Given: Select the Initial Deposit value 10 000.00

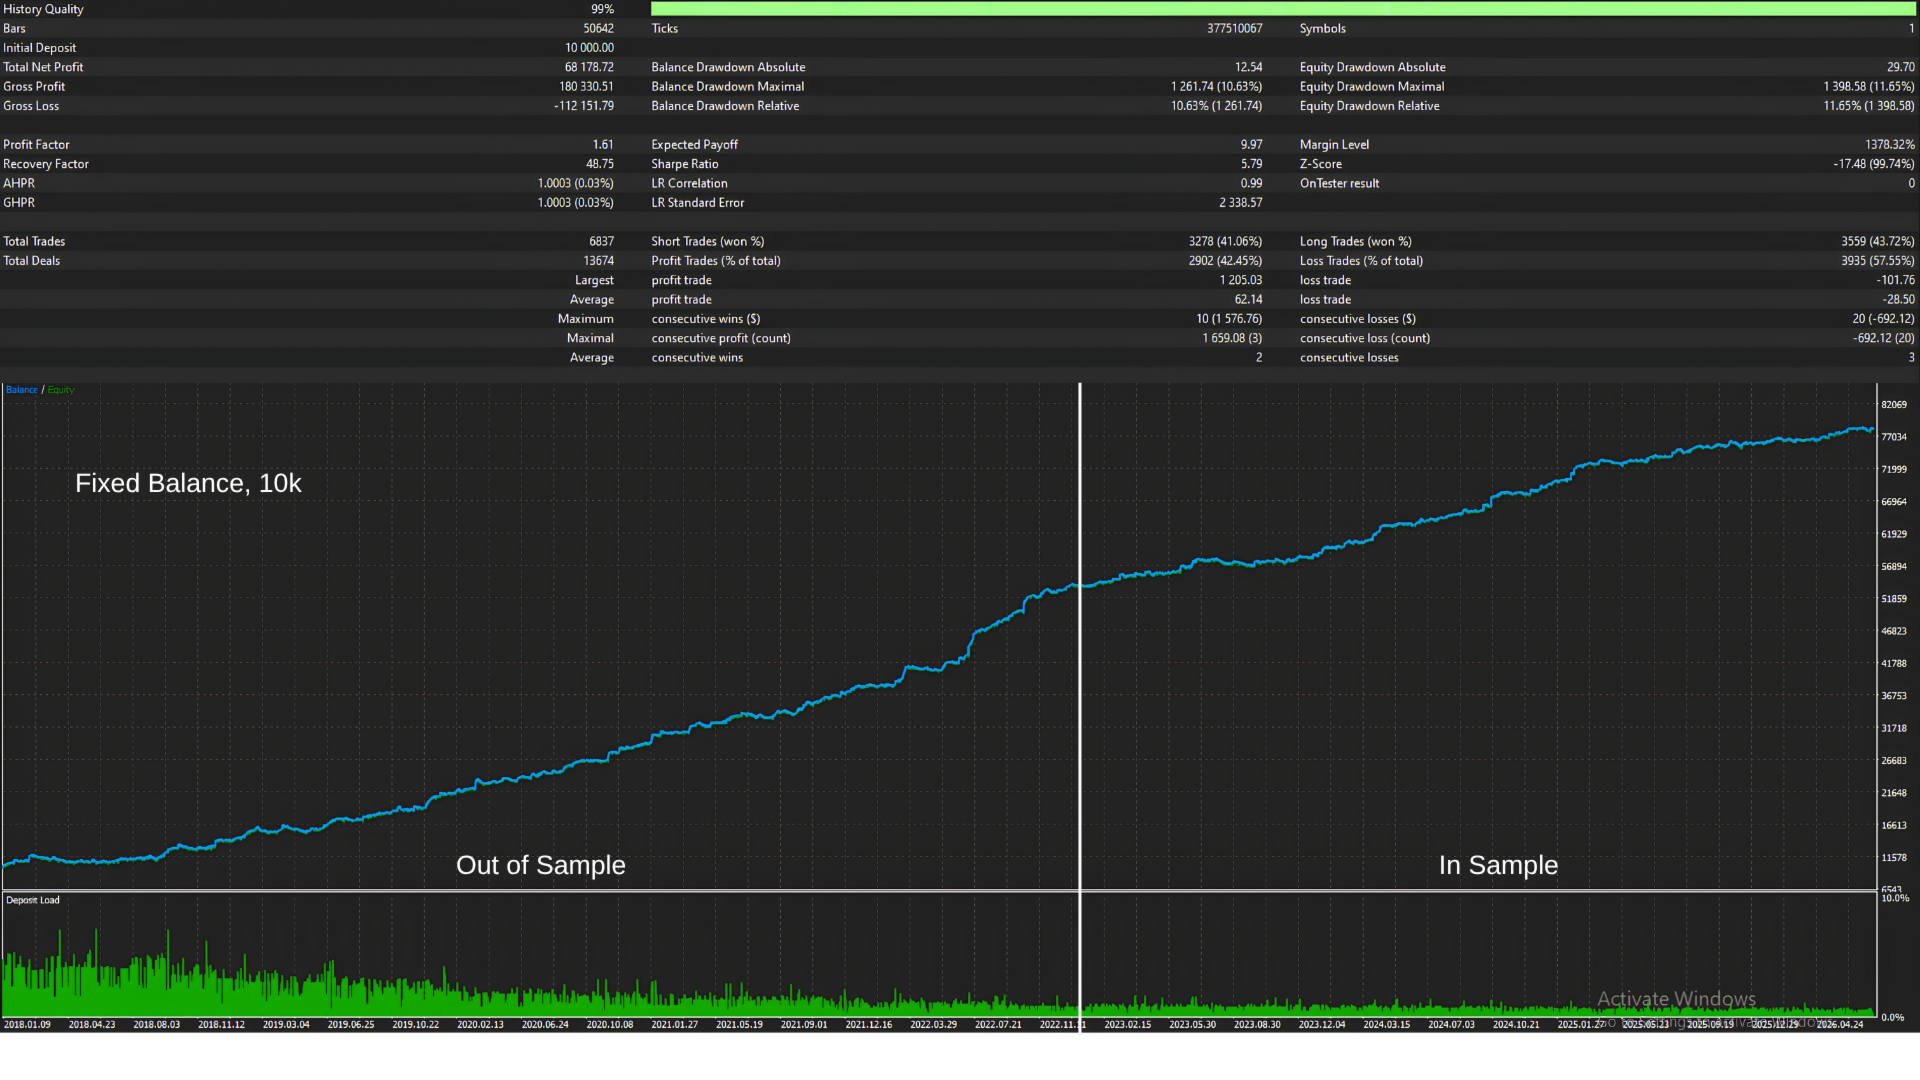Looking at the screenshot, I should (x=589, y=48).
